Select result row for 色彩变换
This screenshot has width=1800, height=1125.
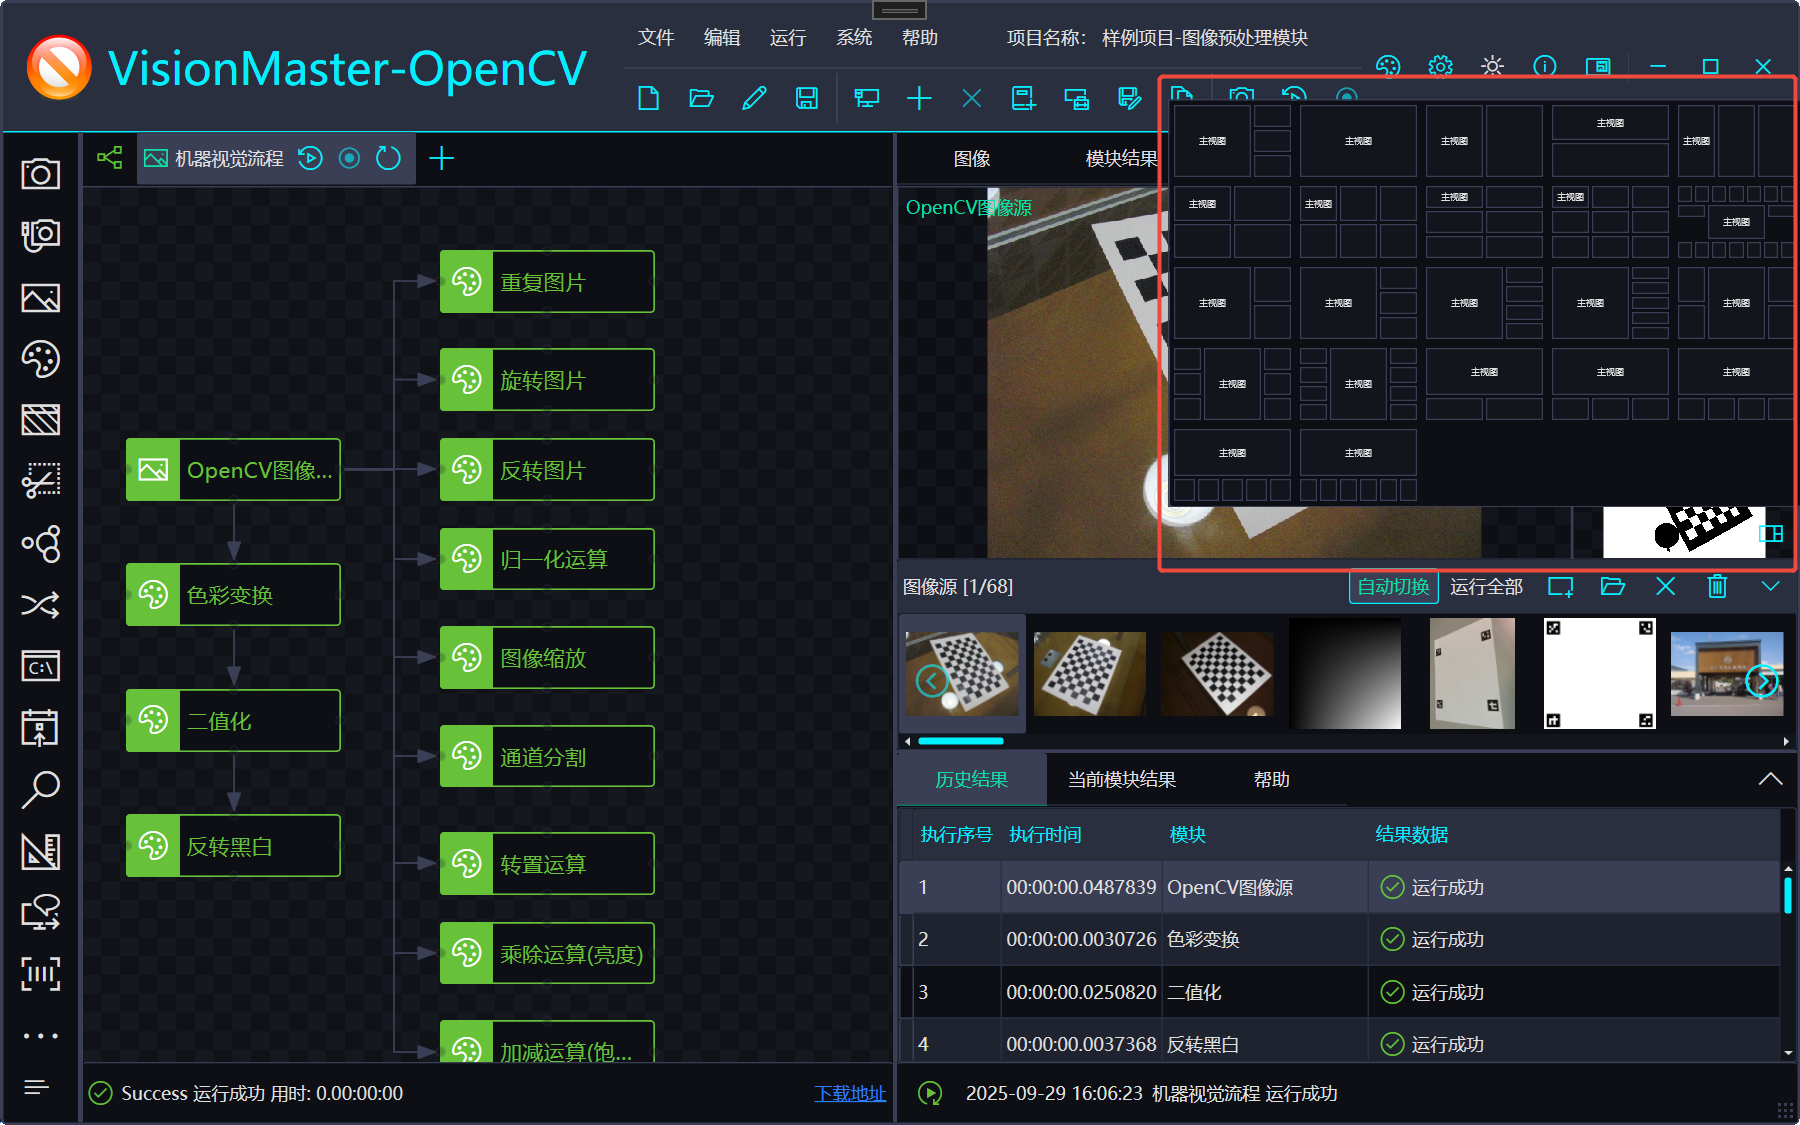(x=1340, y=939)
